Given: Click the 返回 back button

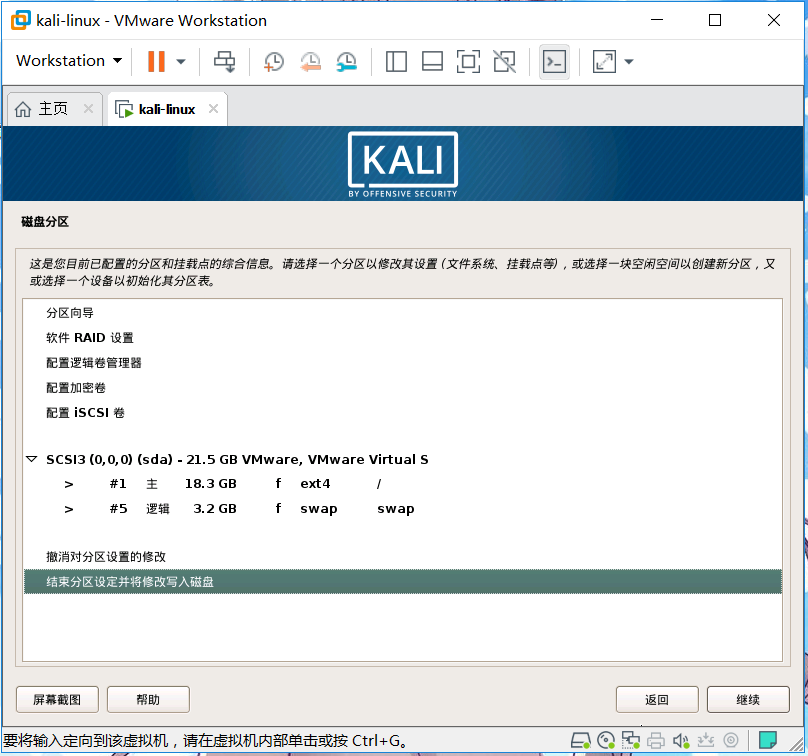Looking at the screenshot, I should click(657, 700).
